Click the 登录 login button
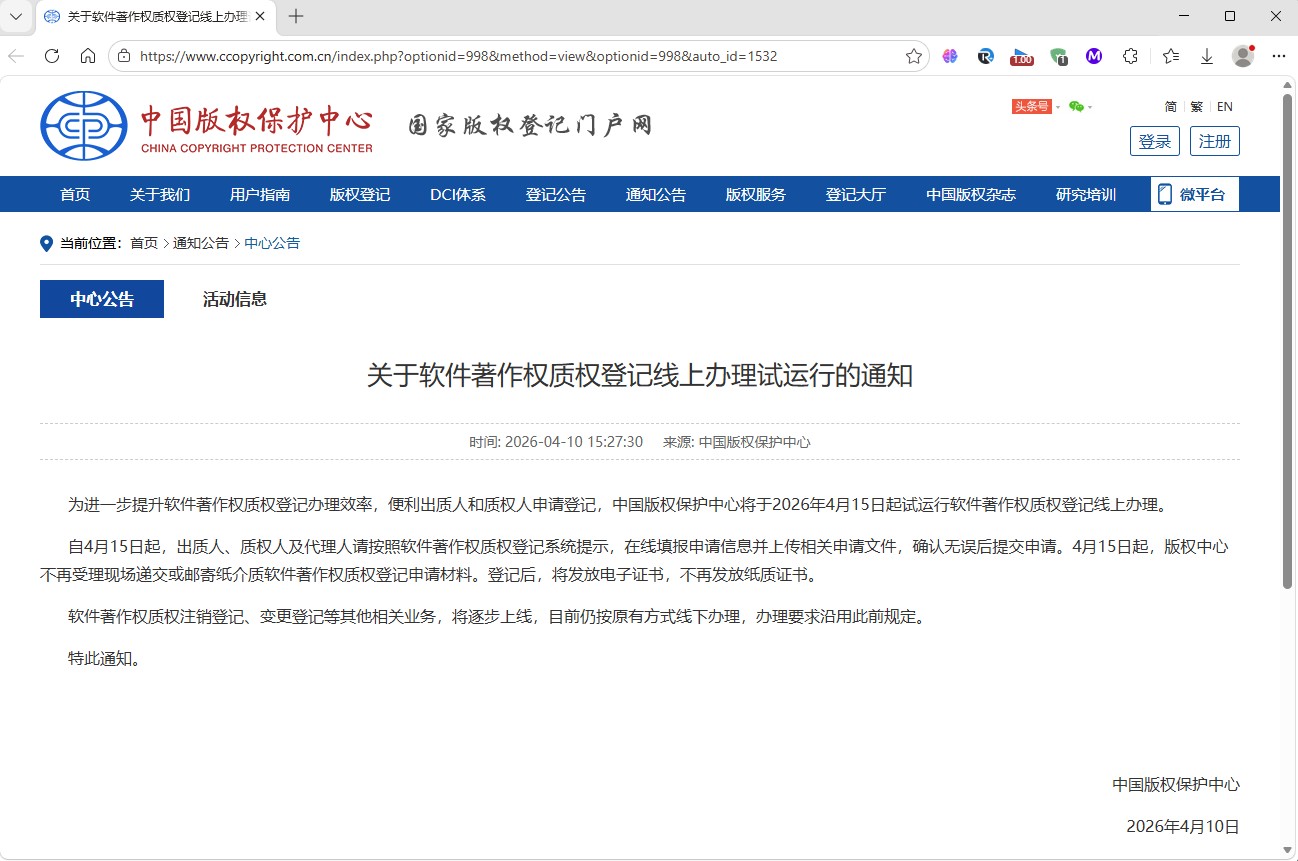The image size is (1298, 861). (1155, 141)
